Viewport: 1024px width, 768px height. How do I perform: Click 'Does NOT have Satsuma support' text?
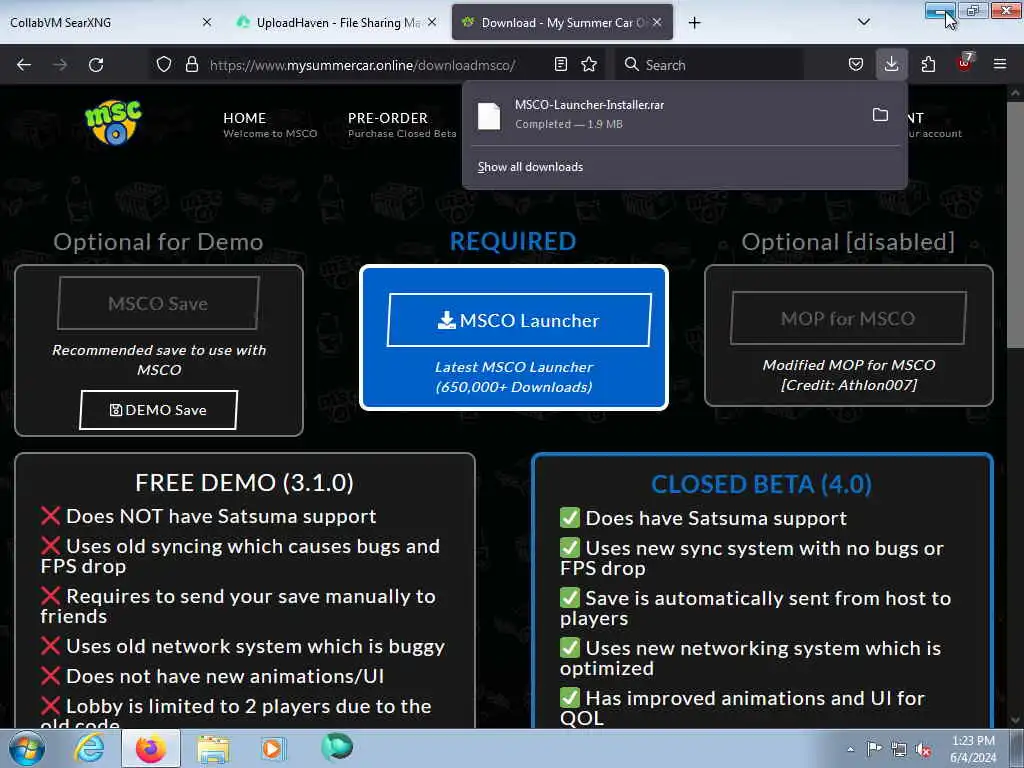tap(221, 517)
